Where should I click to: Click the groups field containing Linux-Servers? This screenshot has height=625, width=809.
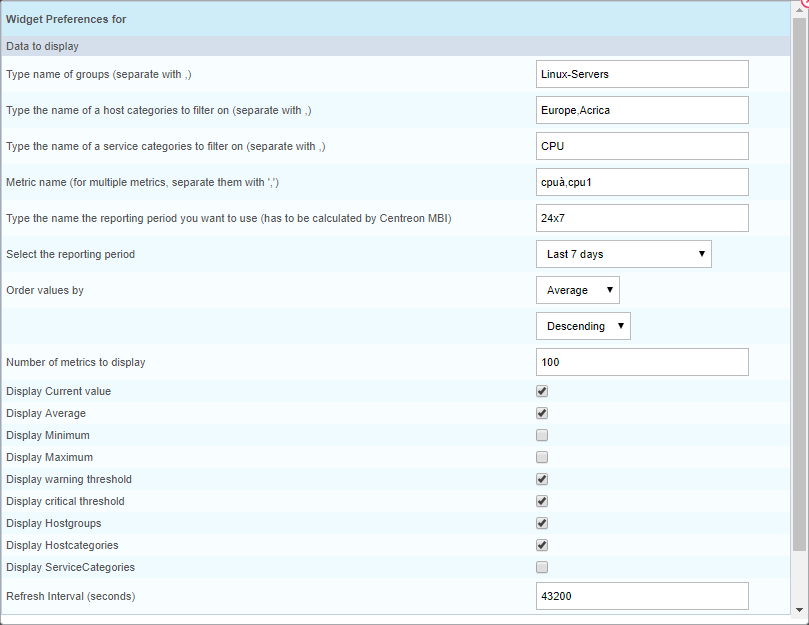(x=642, y=74)
